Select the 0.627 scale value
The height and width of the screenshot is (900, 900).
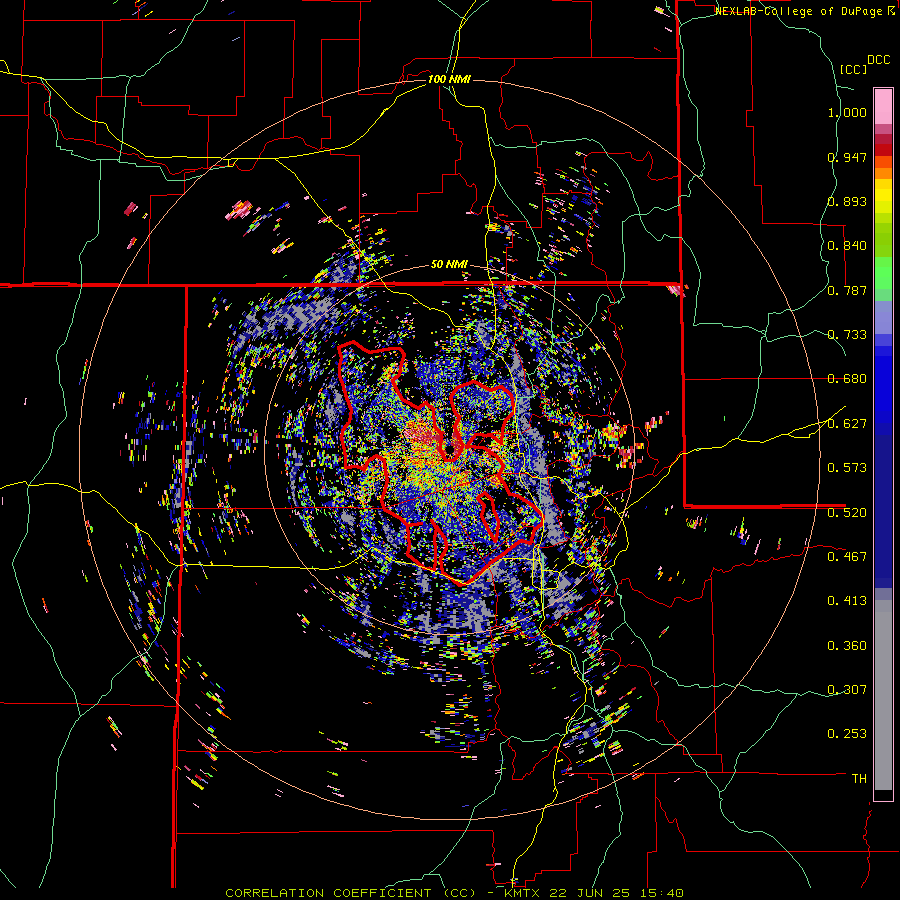click(847, 424)
